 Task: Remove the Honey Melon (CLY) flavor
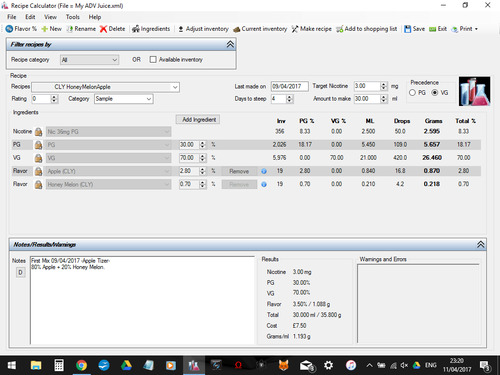coord(239,184)
